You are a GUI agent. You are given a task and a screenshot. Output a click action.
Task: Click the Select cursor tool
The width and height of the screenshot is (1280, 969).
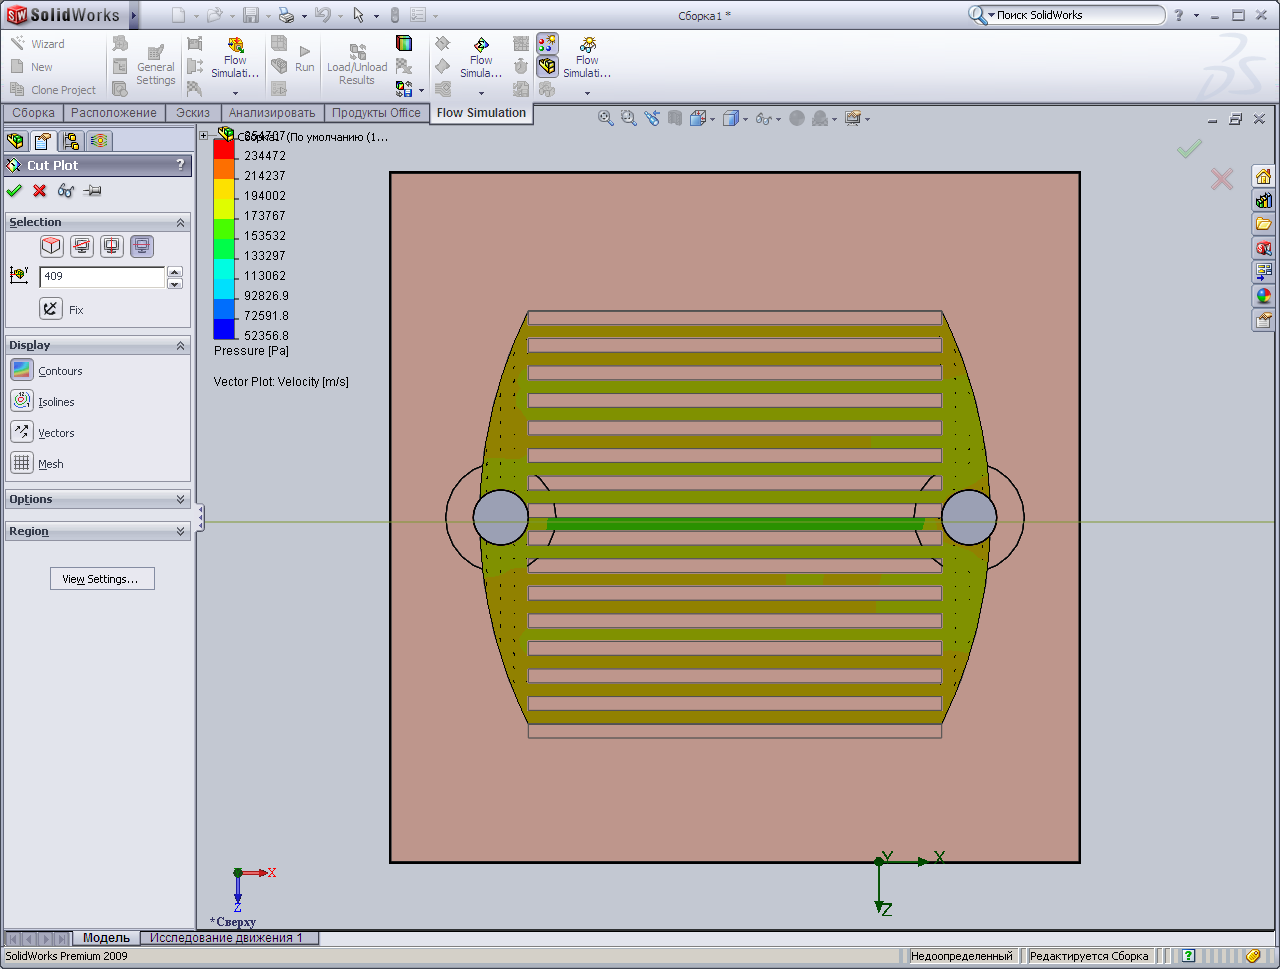[358, 15]
